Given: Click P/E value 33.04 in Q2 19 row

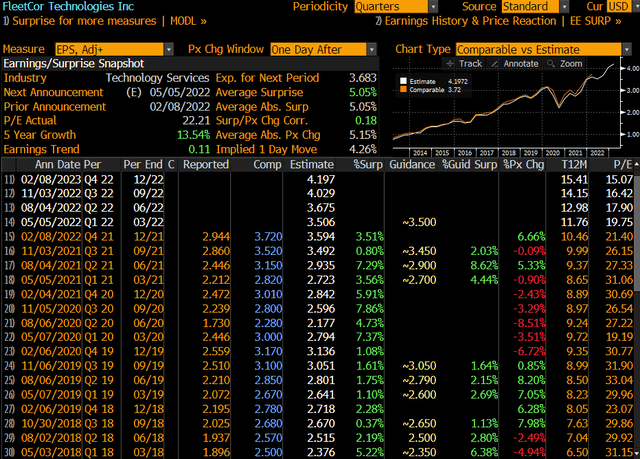Looking at the screenshot, I should click(619, 380).
